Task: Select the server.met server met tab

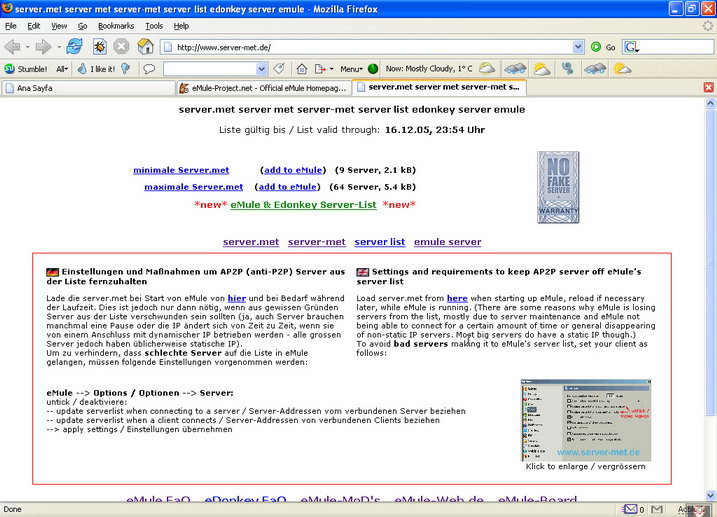Action: tap(439, 87)
